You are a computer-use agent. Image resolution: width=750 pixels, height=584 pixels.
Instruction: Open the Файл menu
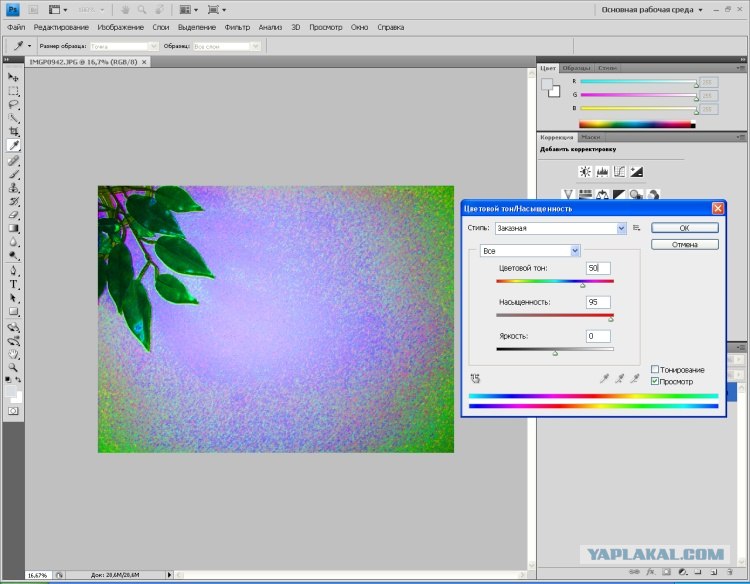(x=16, y=27)
